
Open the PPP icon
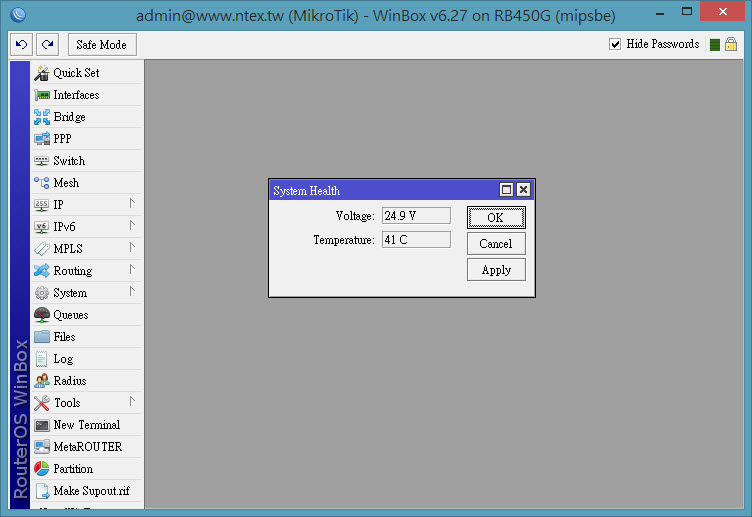tap(42, 139)
